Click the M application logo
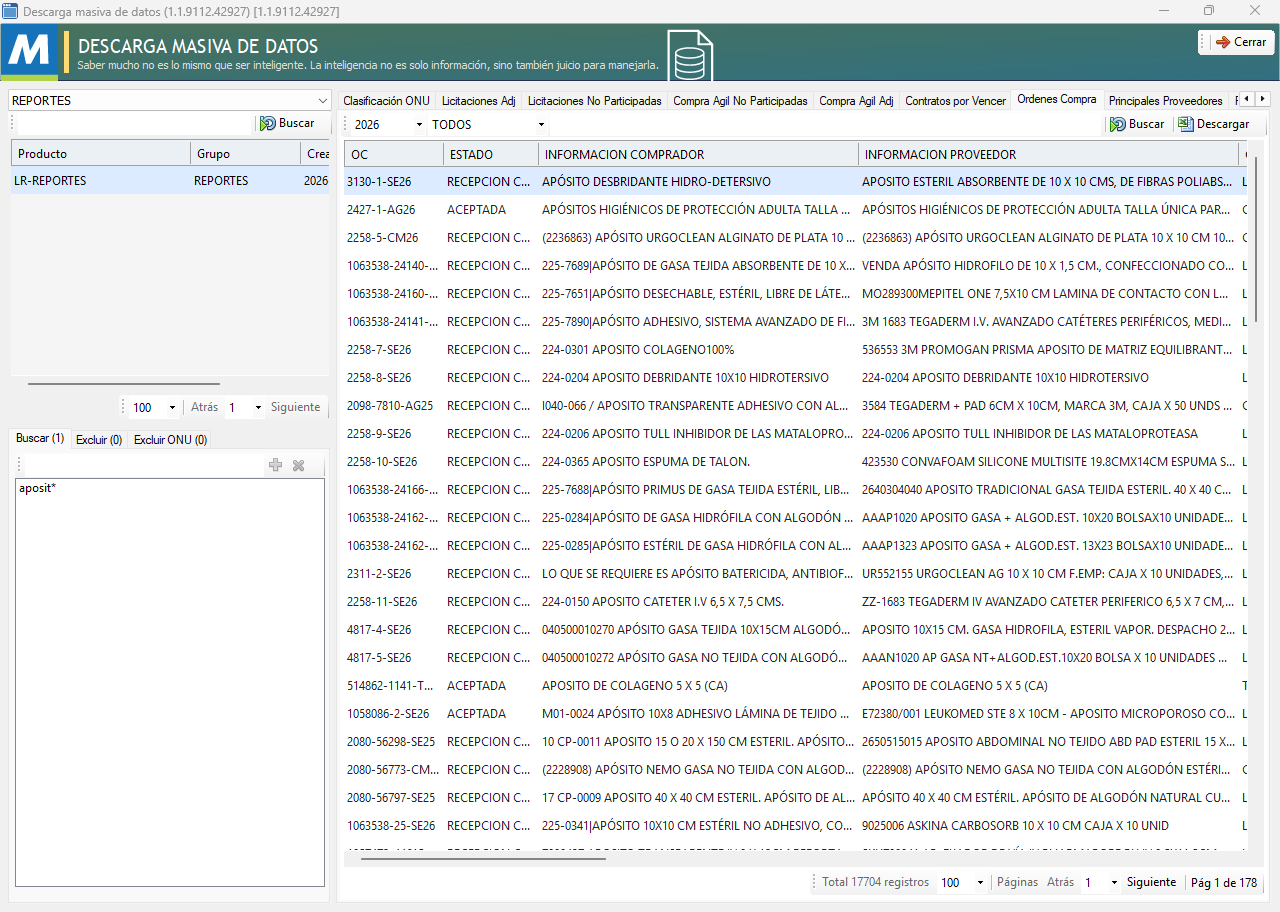Image resolution: width=1280 pixels, height=912 pixels. click(29, 52)
